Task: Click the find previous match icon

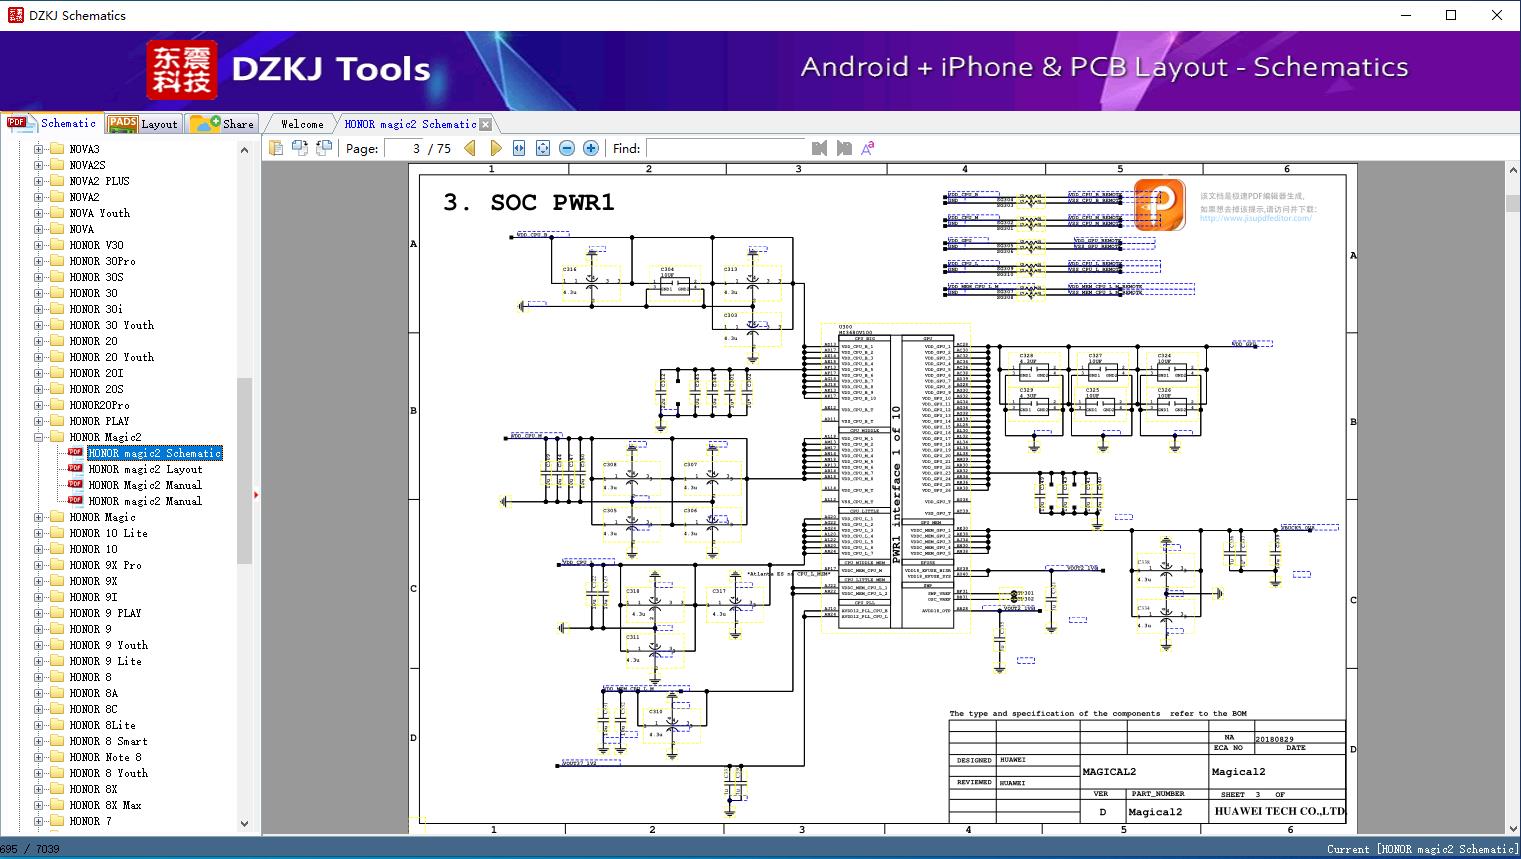Action: (820, 148)
